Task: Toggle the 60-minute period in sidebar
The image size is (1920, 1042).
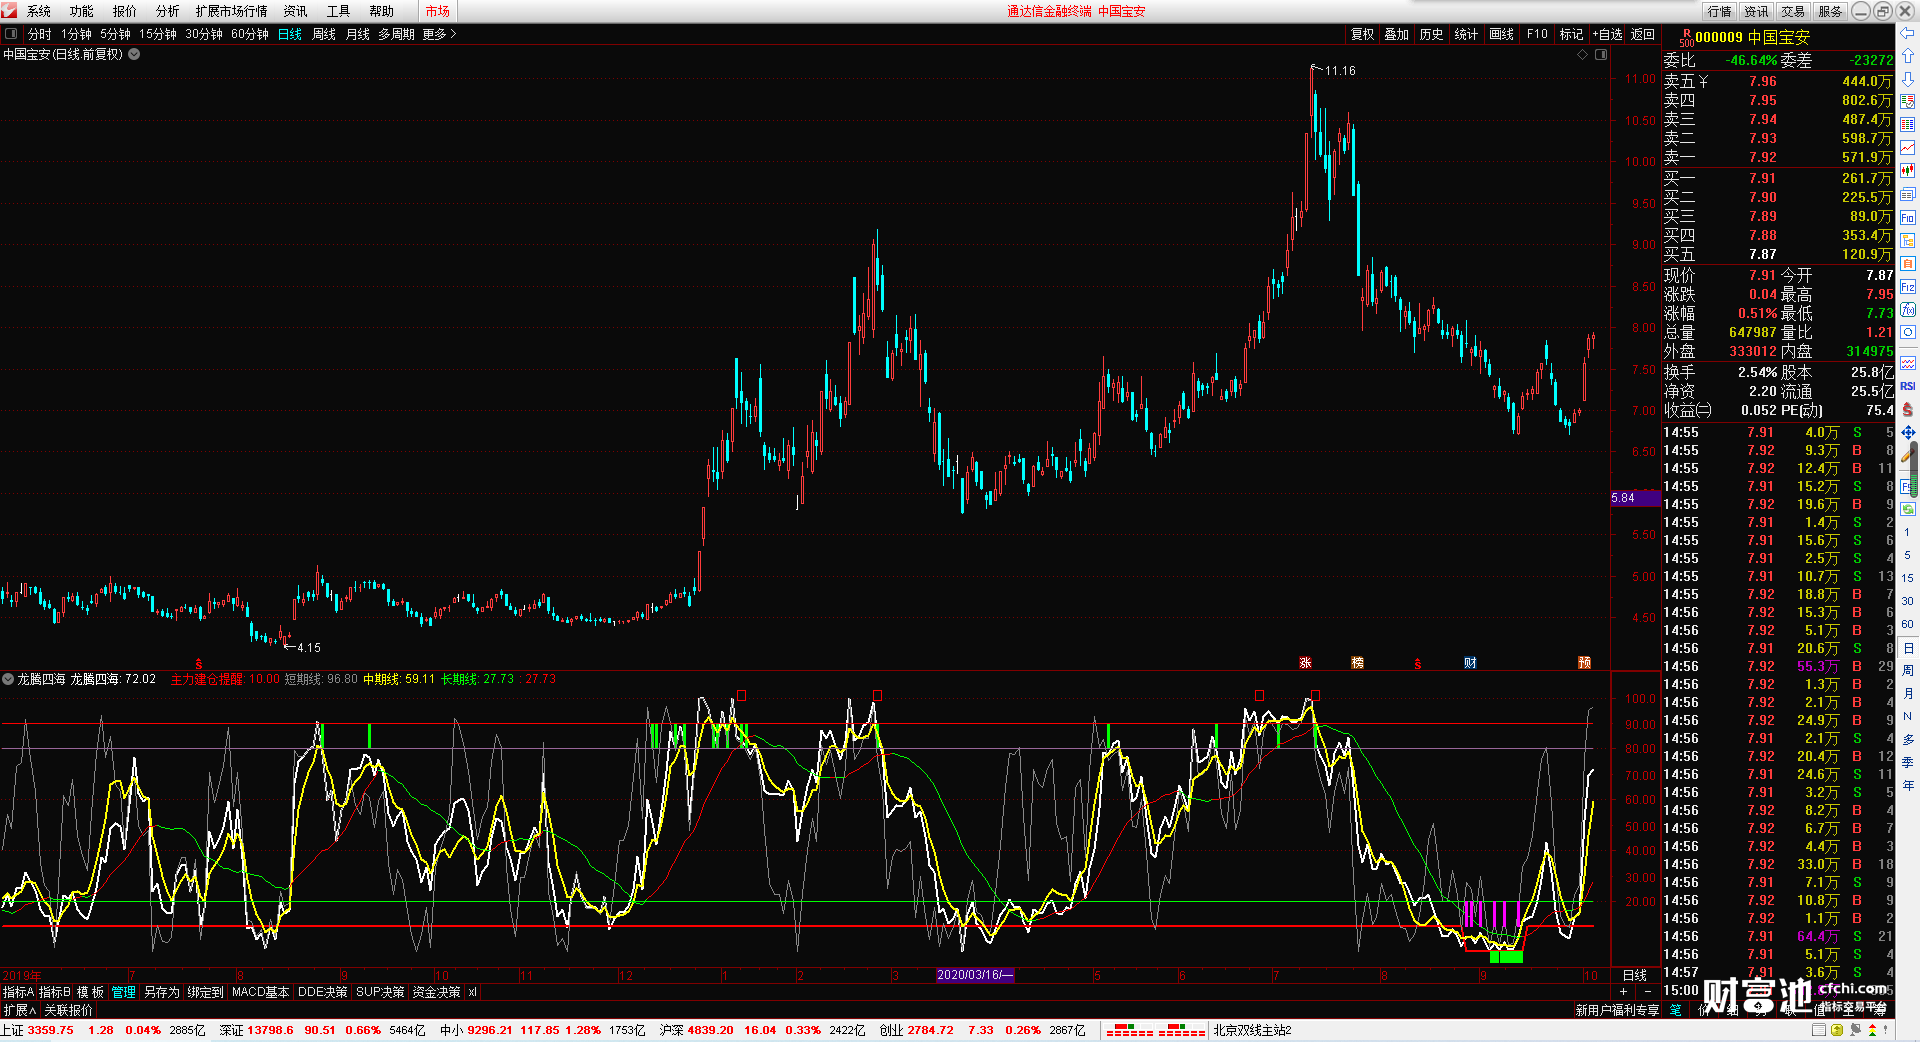Action: [x=1907, y=624]
